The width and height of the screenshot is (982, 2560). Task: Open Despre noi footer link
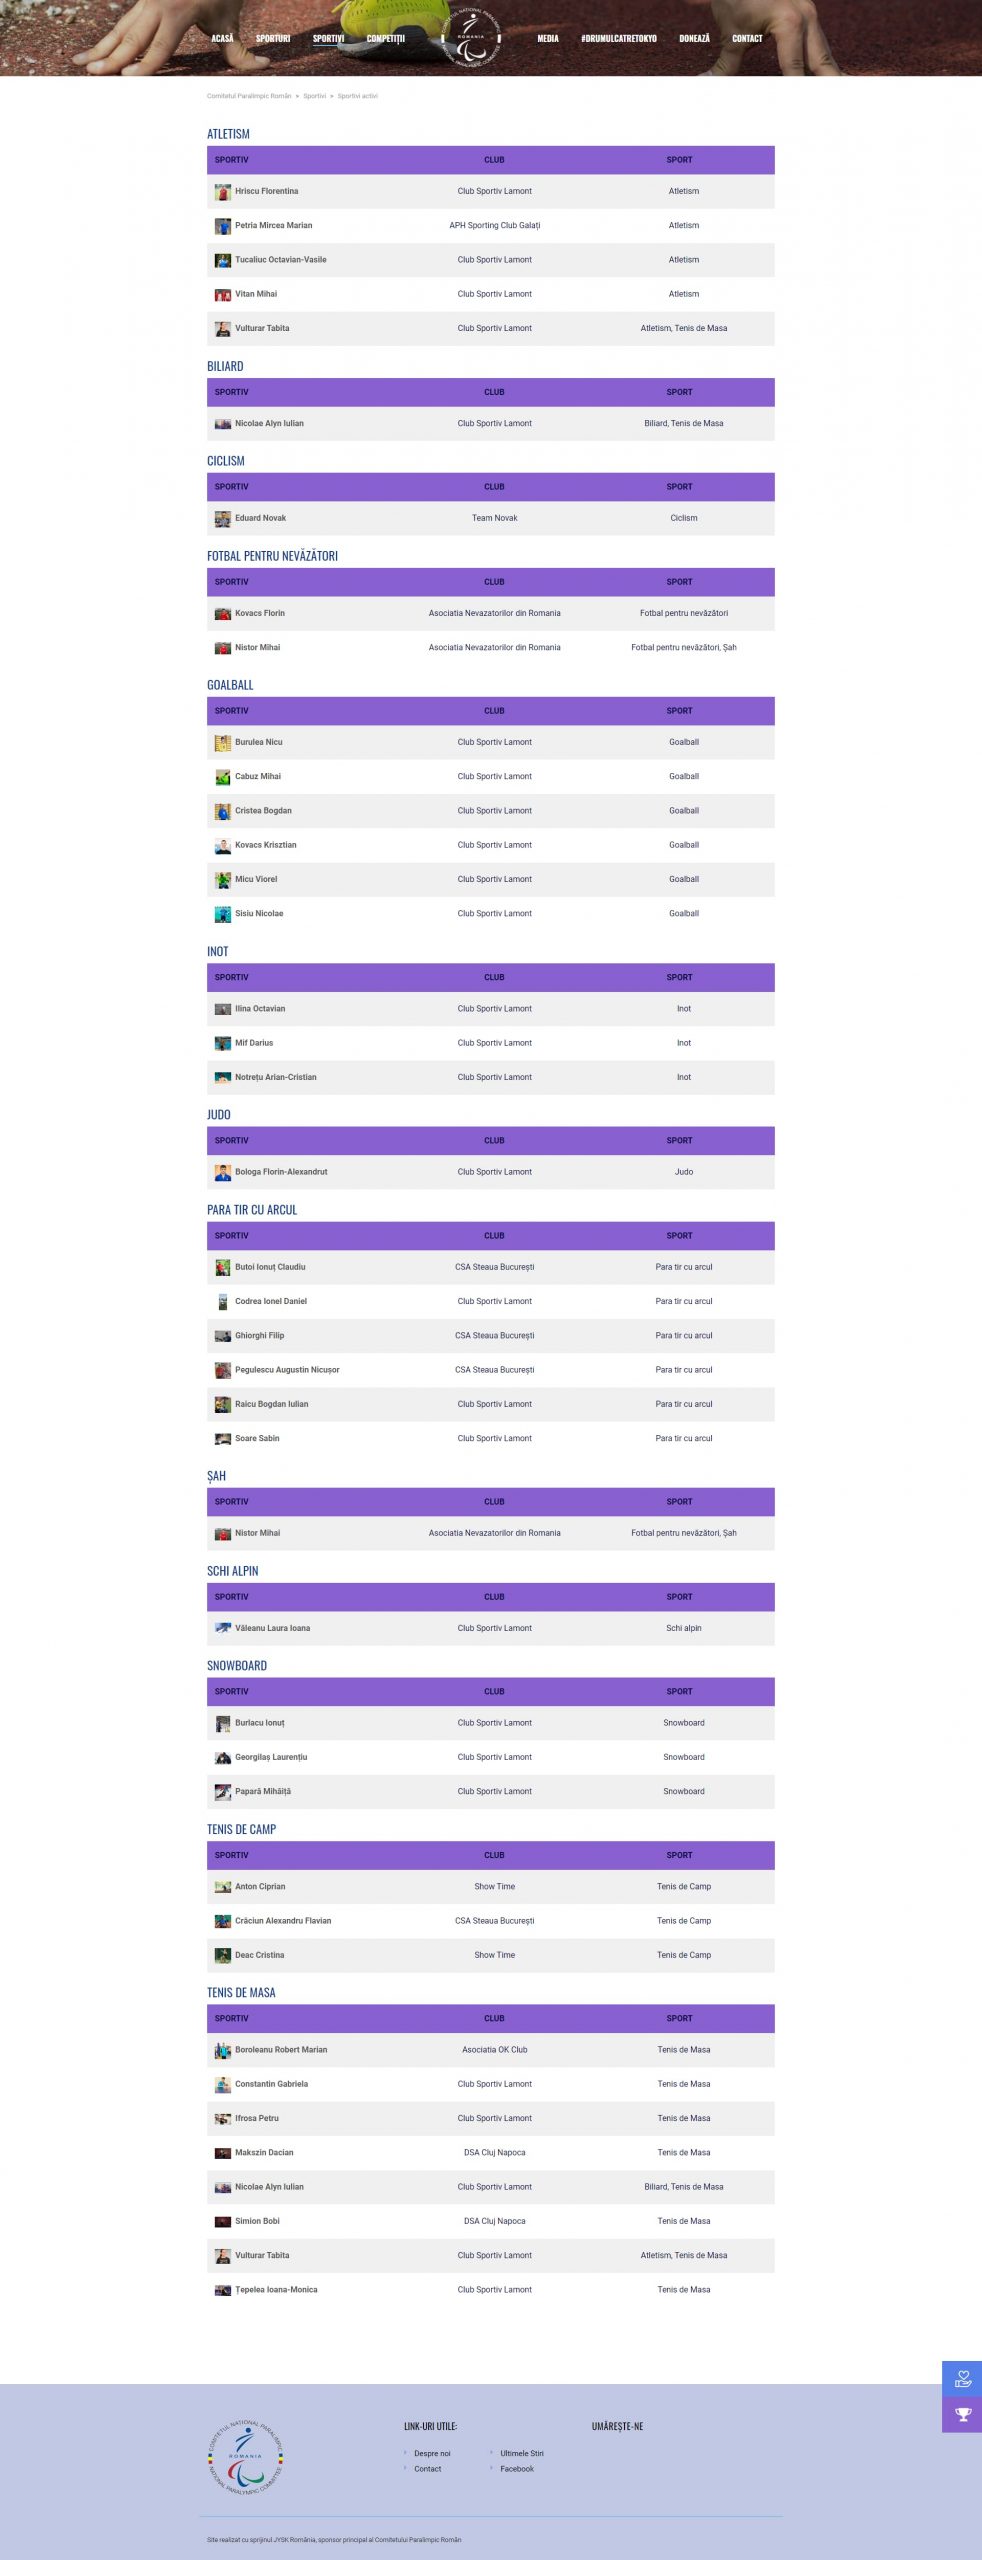pyautogui.click(x=432, y=2453)
